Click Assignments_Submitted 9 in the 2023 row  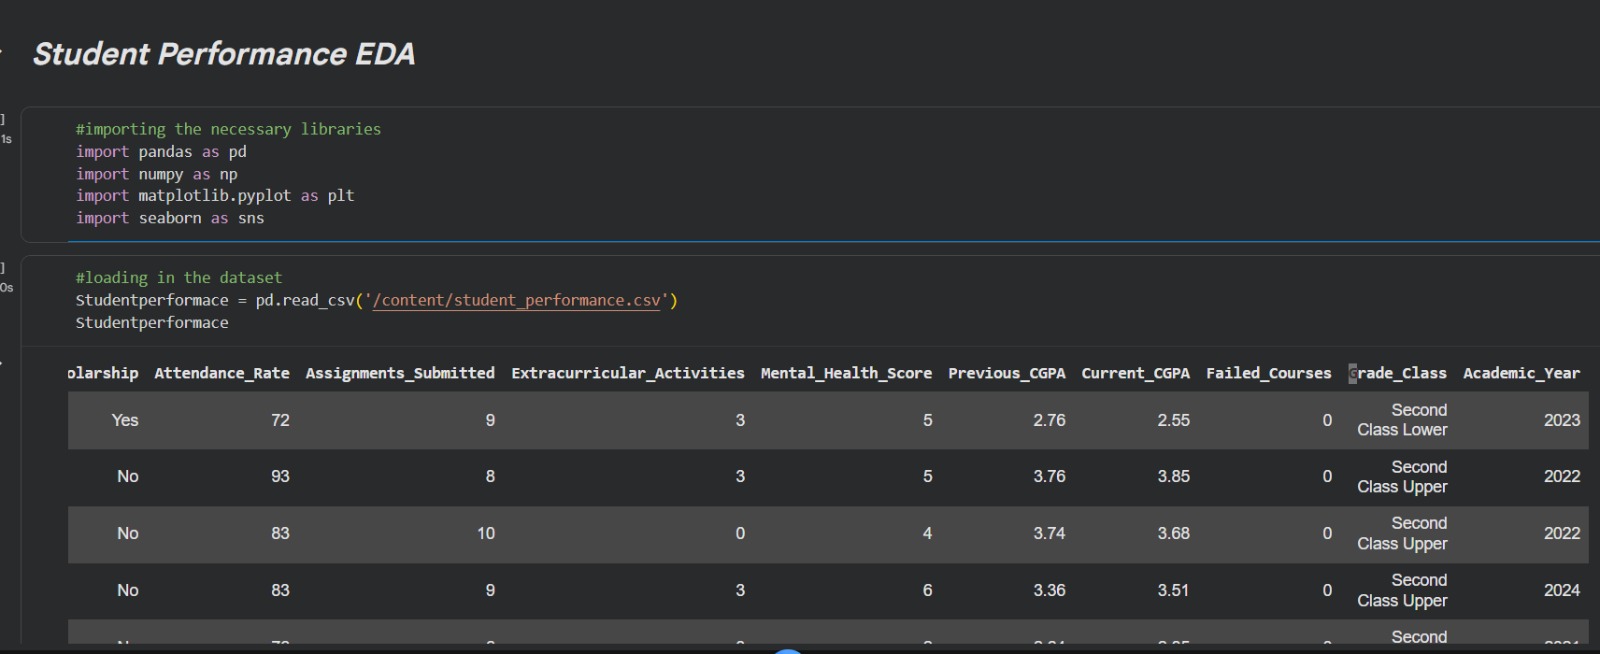(490, 420)
